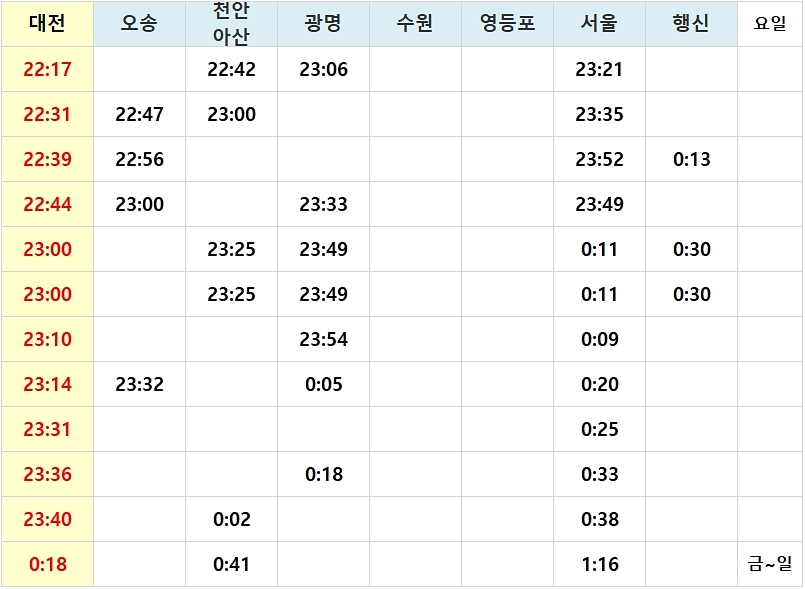Select the red 0:18 대전 departure time
805x589 pixels.
tap(47, 564)
